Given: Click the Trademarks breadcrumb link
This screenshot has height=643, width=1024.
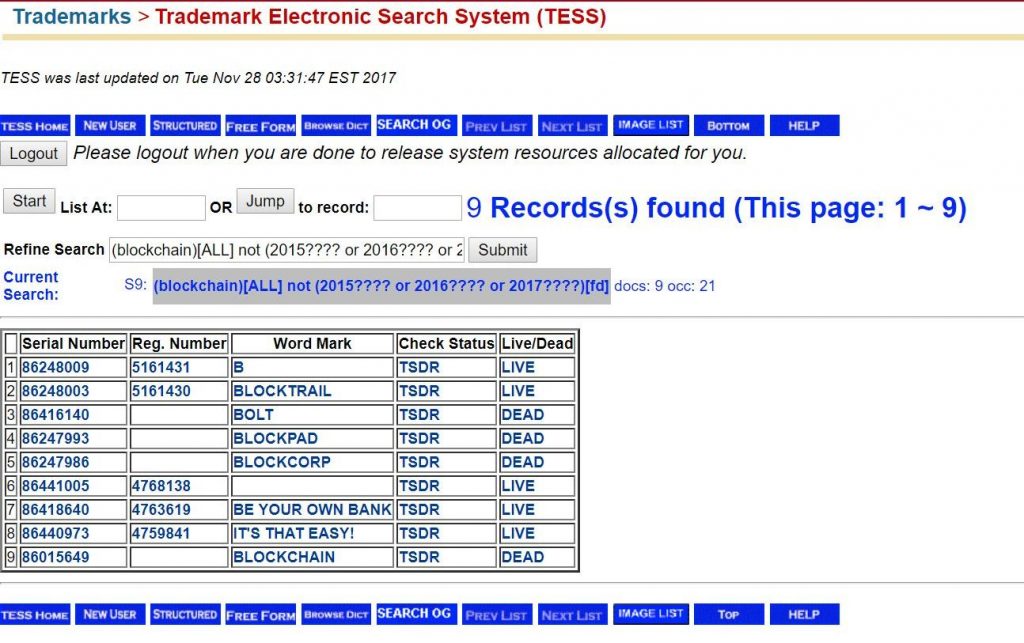Looking at the screenshot, I should tap(72, 16).
